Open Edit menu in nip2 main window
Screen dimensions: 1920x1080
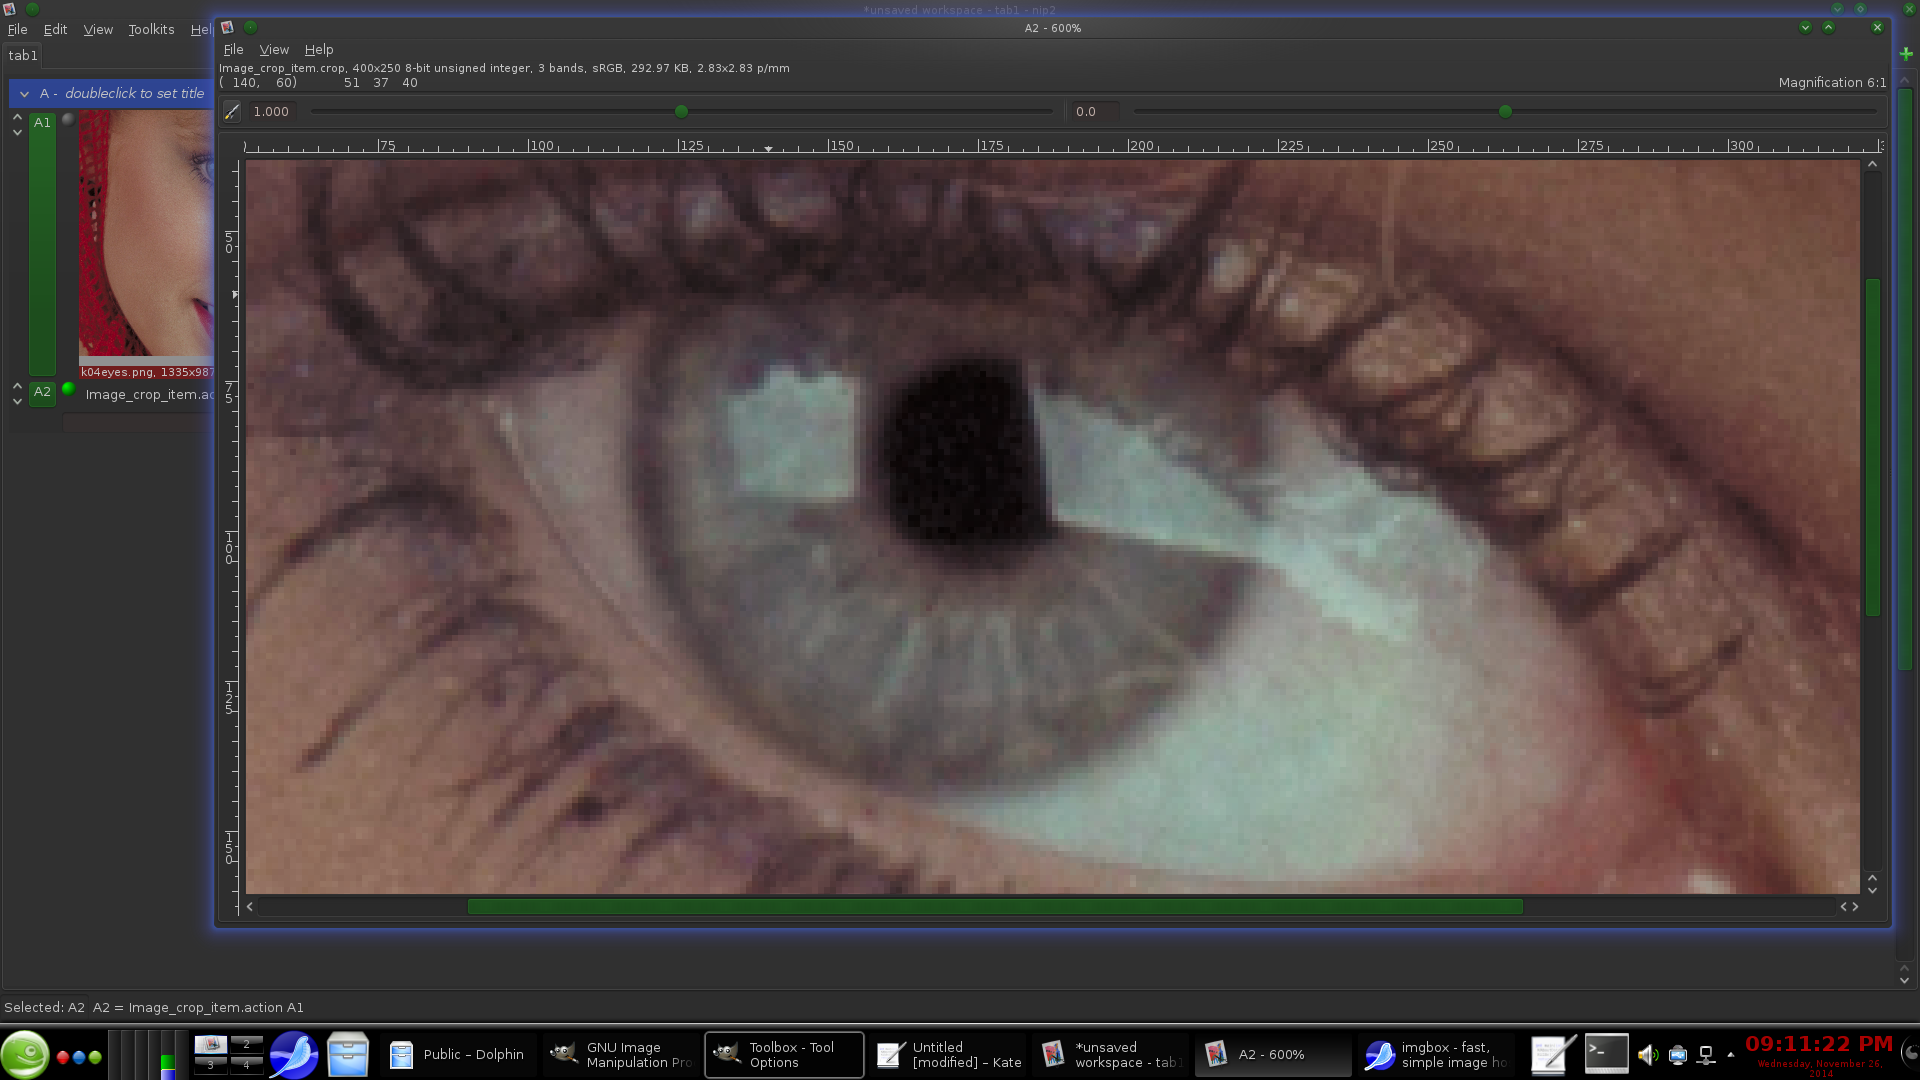tap(55, 30)
